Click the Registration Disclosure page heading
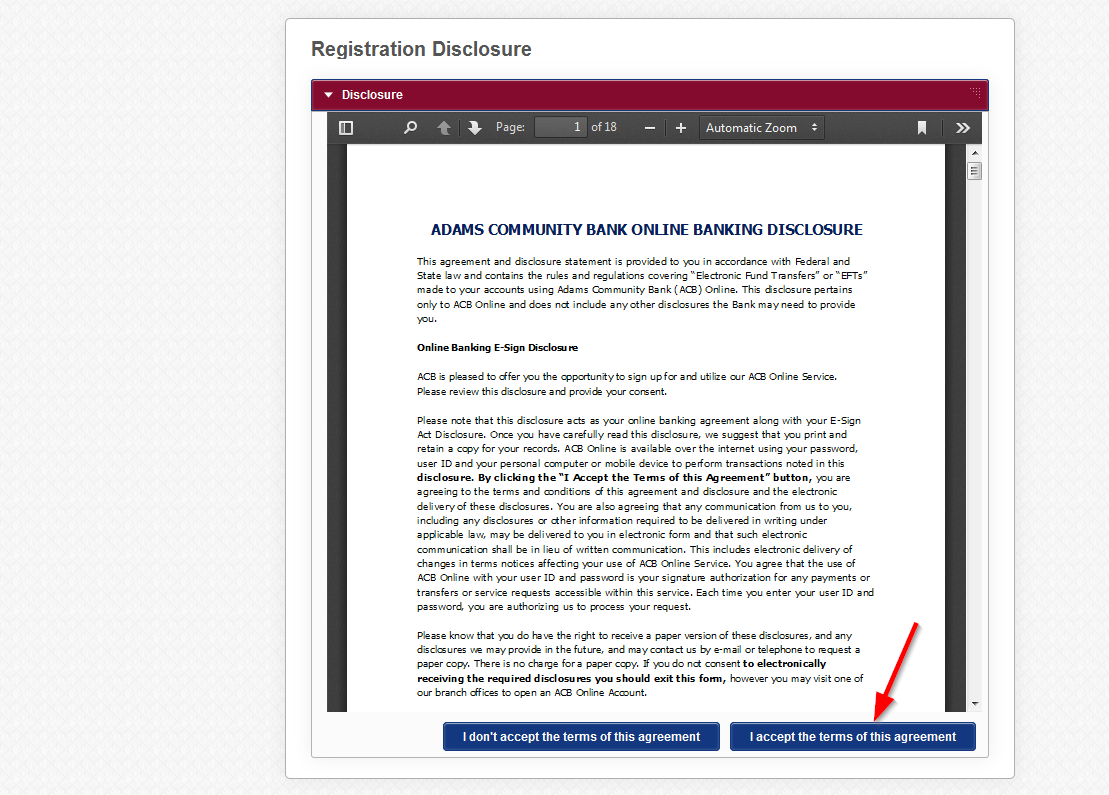Screen dimensions: 1109x795 coord(422,49)
